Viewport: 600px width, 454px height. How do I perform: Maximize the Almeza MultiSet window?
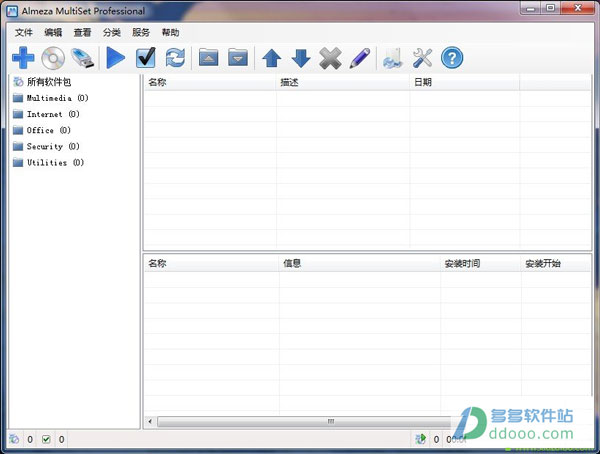550,8
